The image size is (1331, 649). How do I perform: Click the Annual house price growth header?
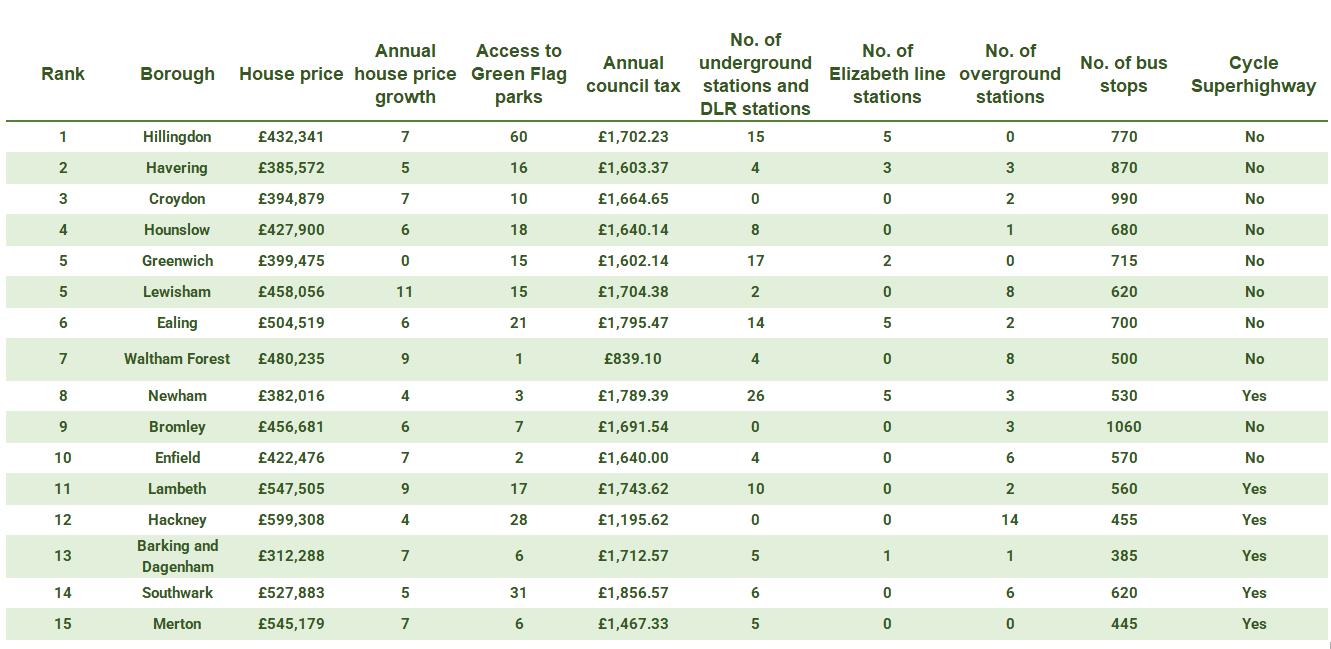coord(405,74)
